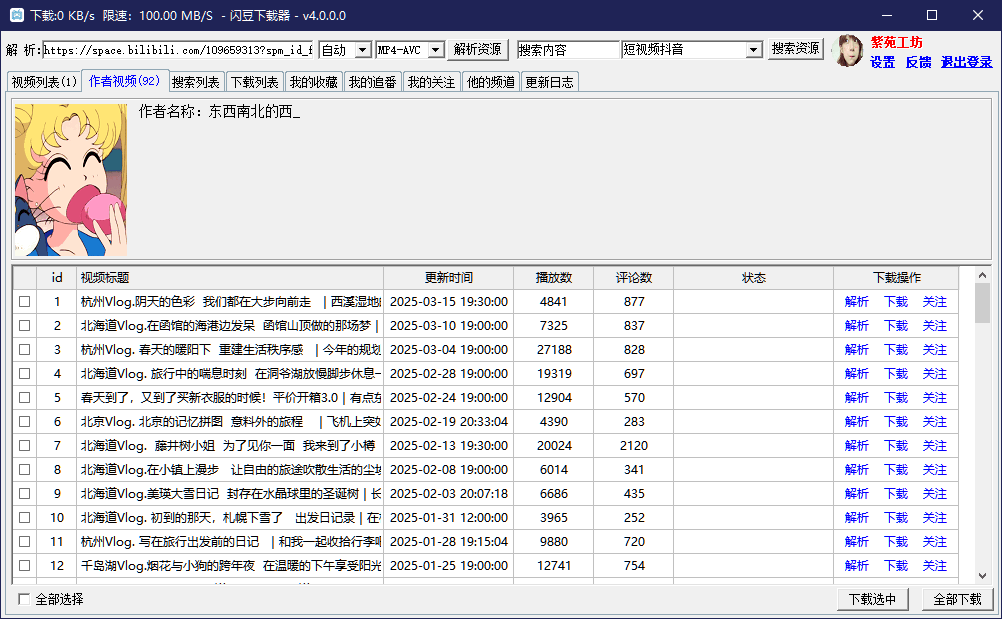Click 解析 link in row 1
This screenshot has width=1002, height=619.
856,302
